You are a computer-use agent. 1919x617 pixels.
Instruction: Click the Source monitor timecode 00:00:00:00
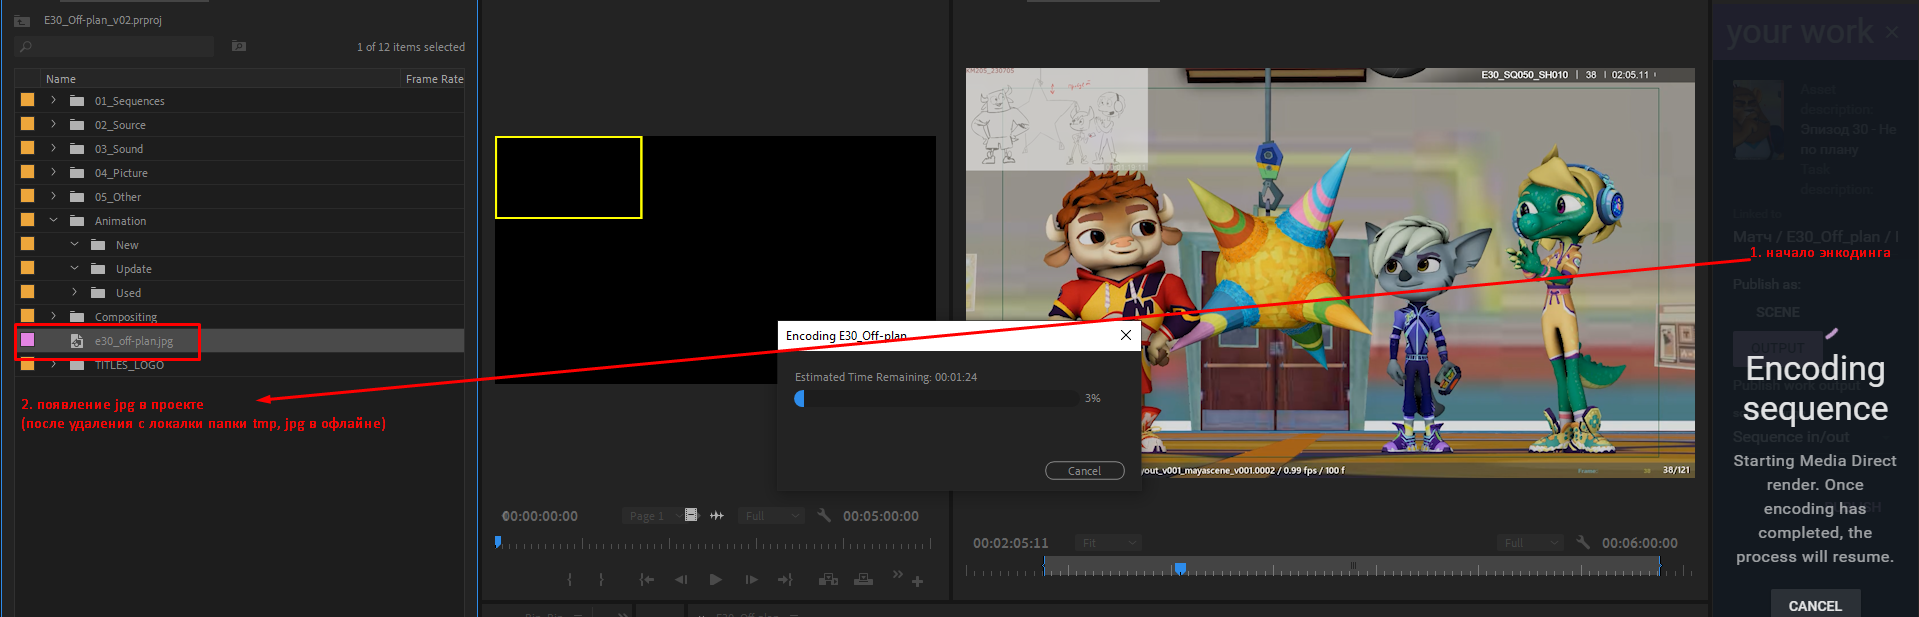(540, 516)
